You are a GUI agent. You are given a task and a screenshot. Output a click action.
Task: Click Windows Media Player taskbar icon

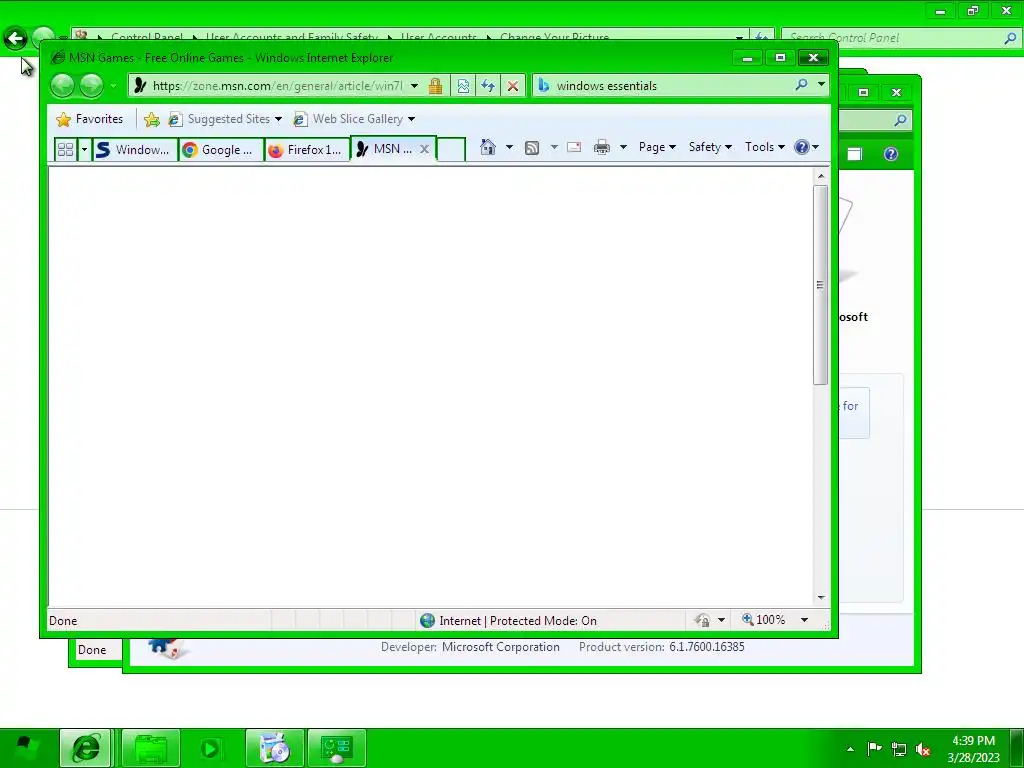[x=210, y=748]
